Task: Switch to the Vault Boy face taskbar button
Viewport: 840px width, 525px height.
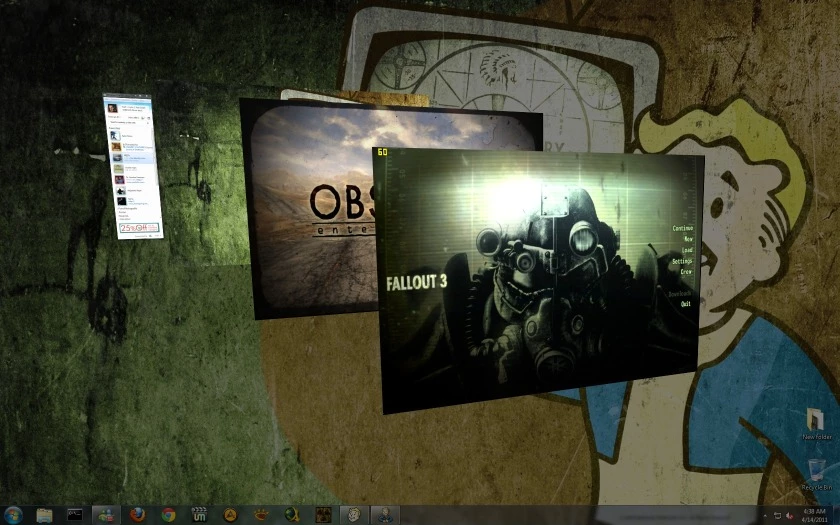Action: click(354, 515)
